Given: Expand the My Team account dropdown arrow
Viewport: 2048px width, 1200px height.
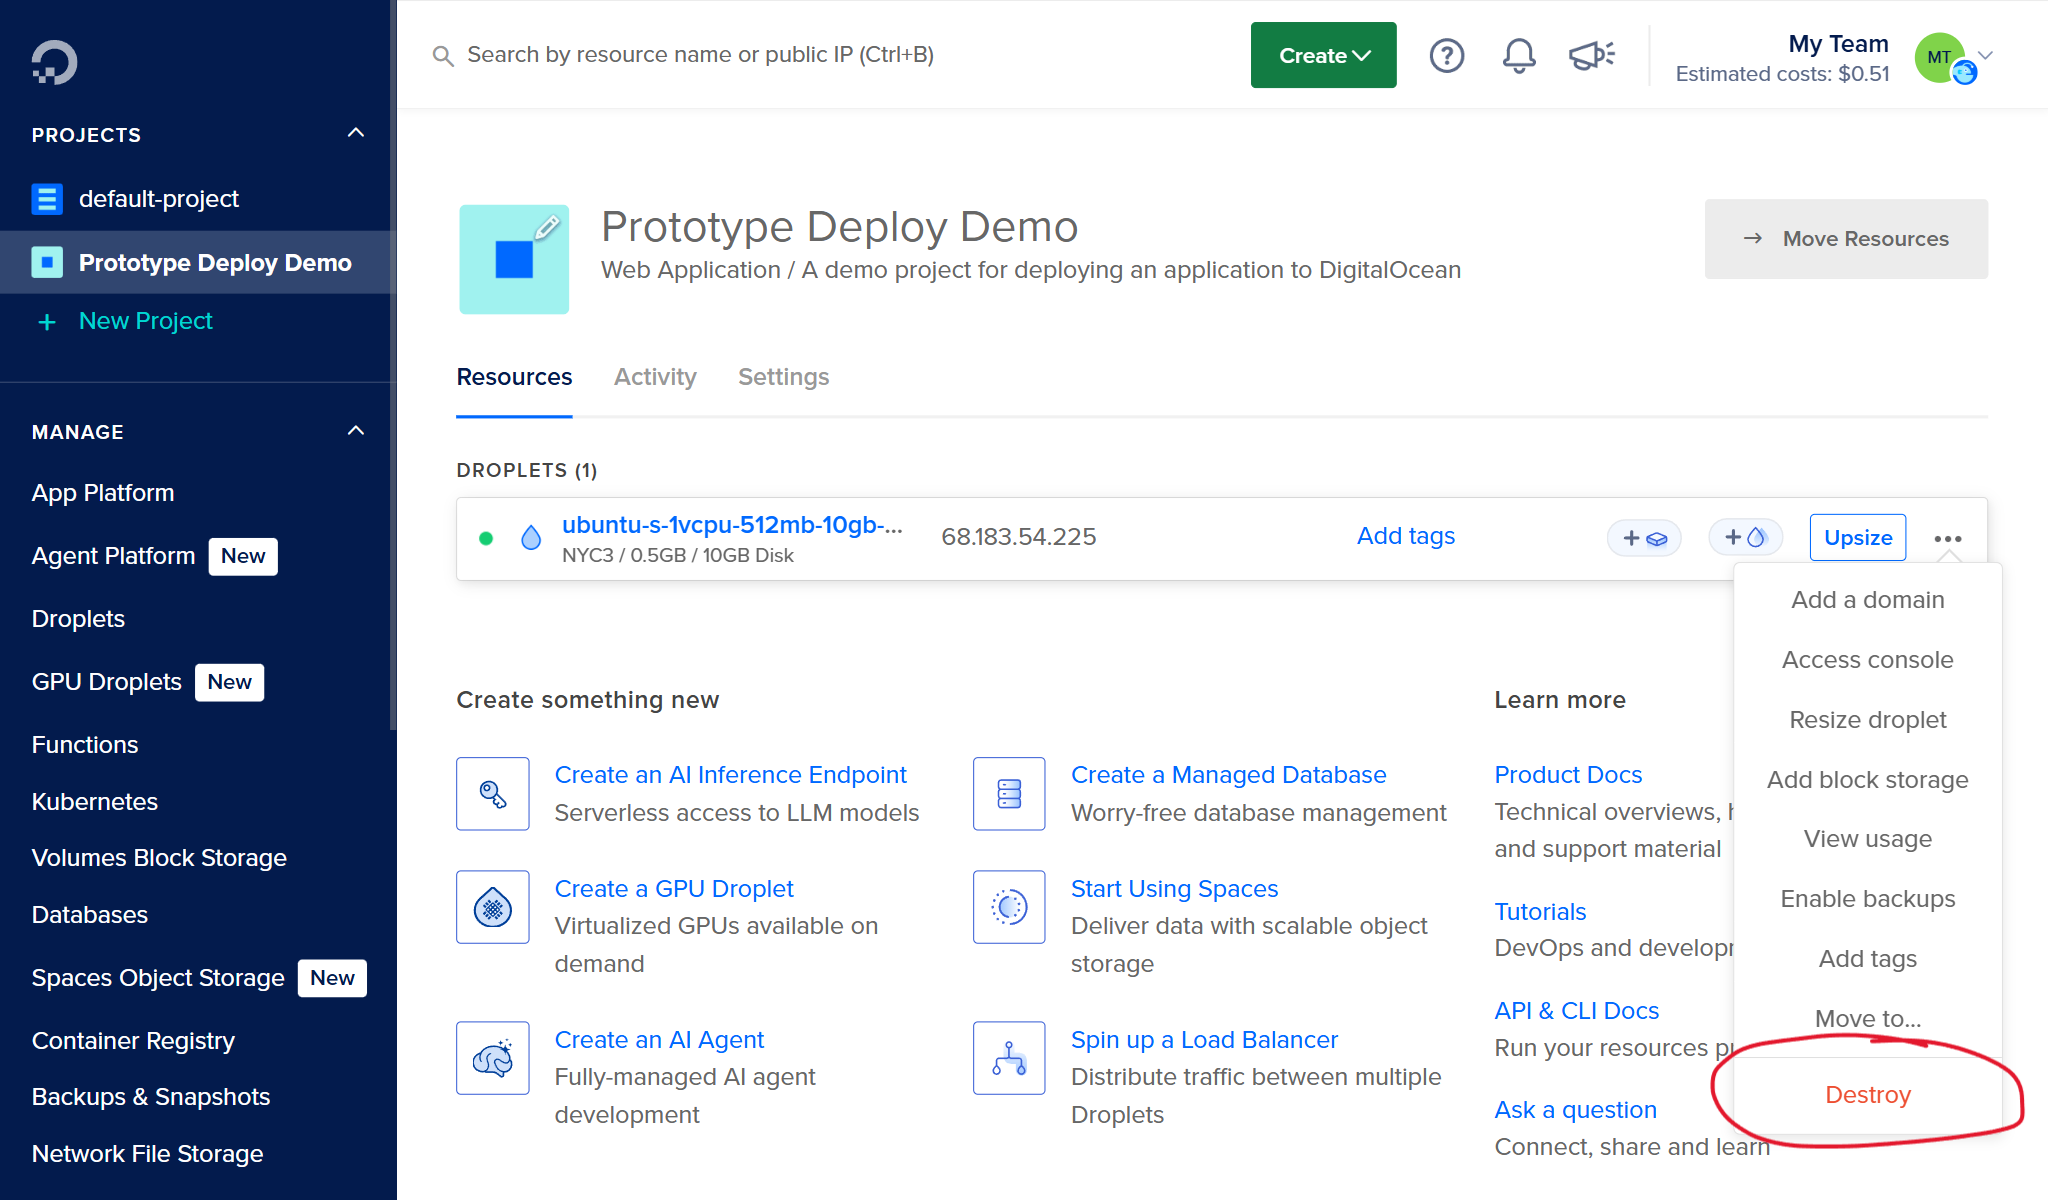Looking at the screenshot, I should [x=1986, y=55].
